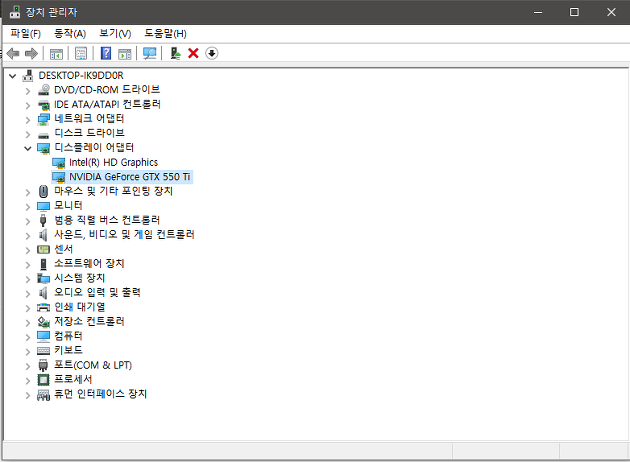Click the 네트워크 어댑터 icon
Viewport: 630px width, 462px height.
pos(43,119)
